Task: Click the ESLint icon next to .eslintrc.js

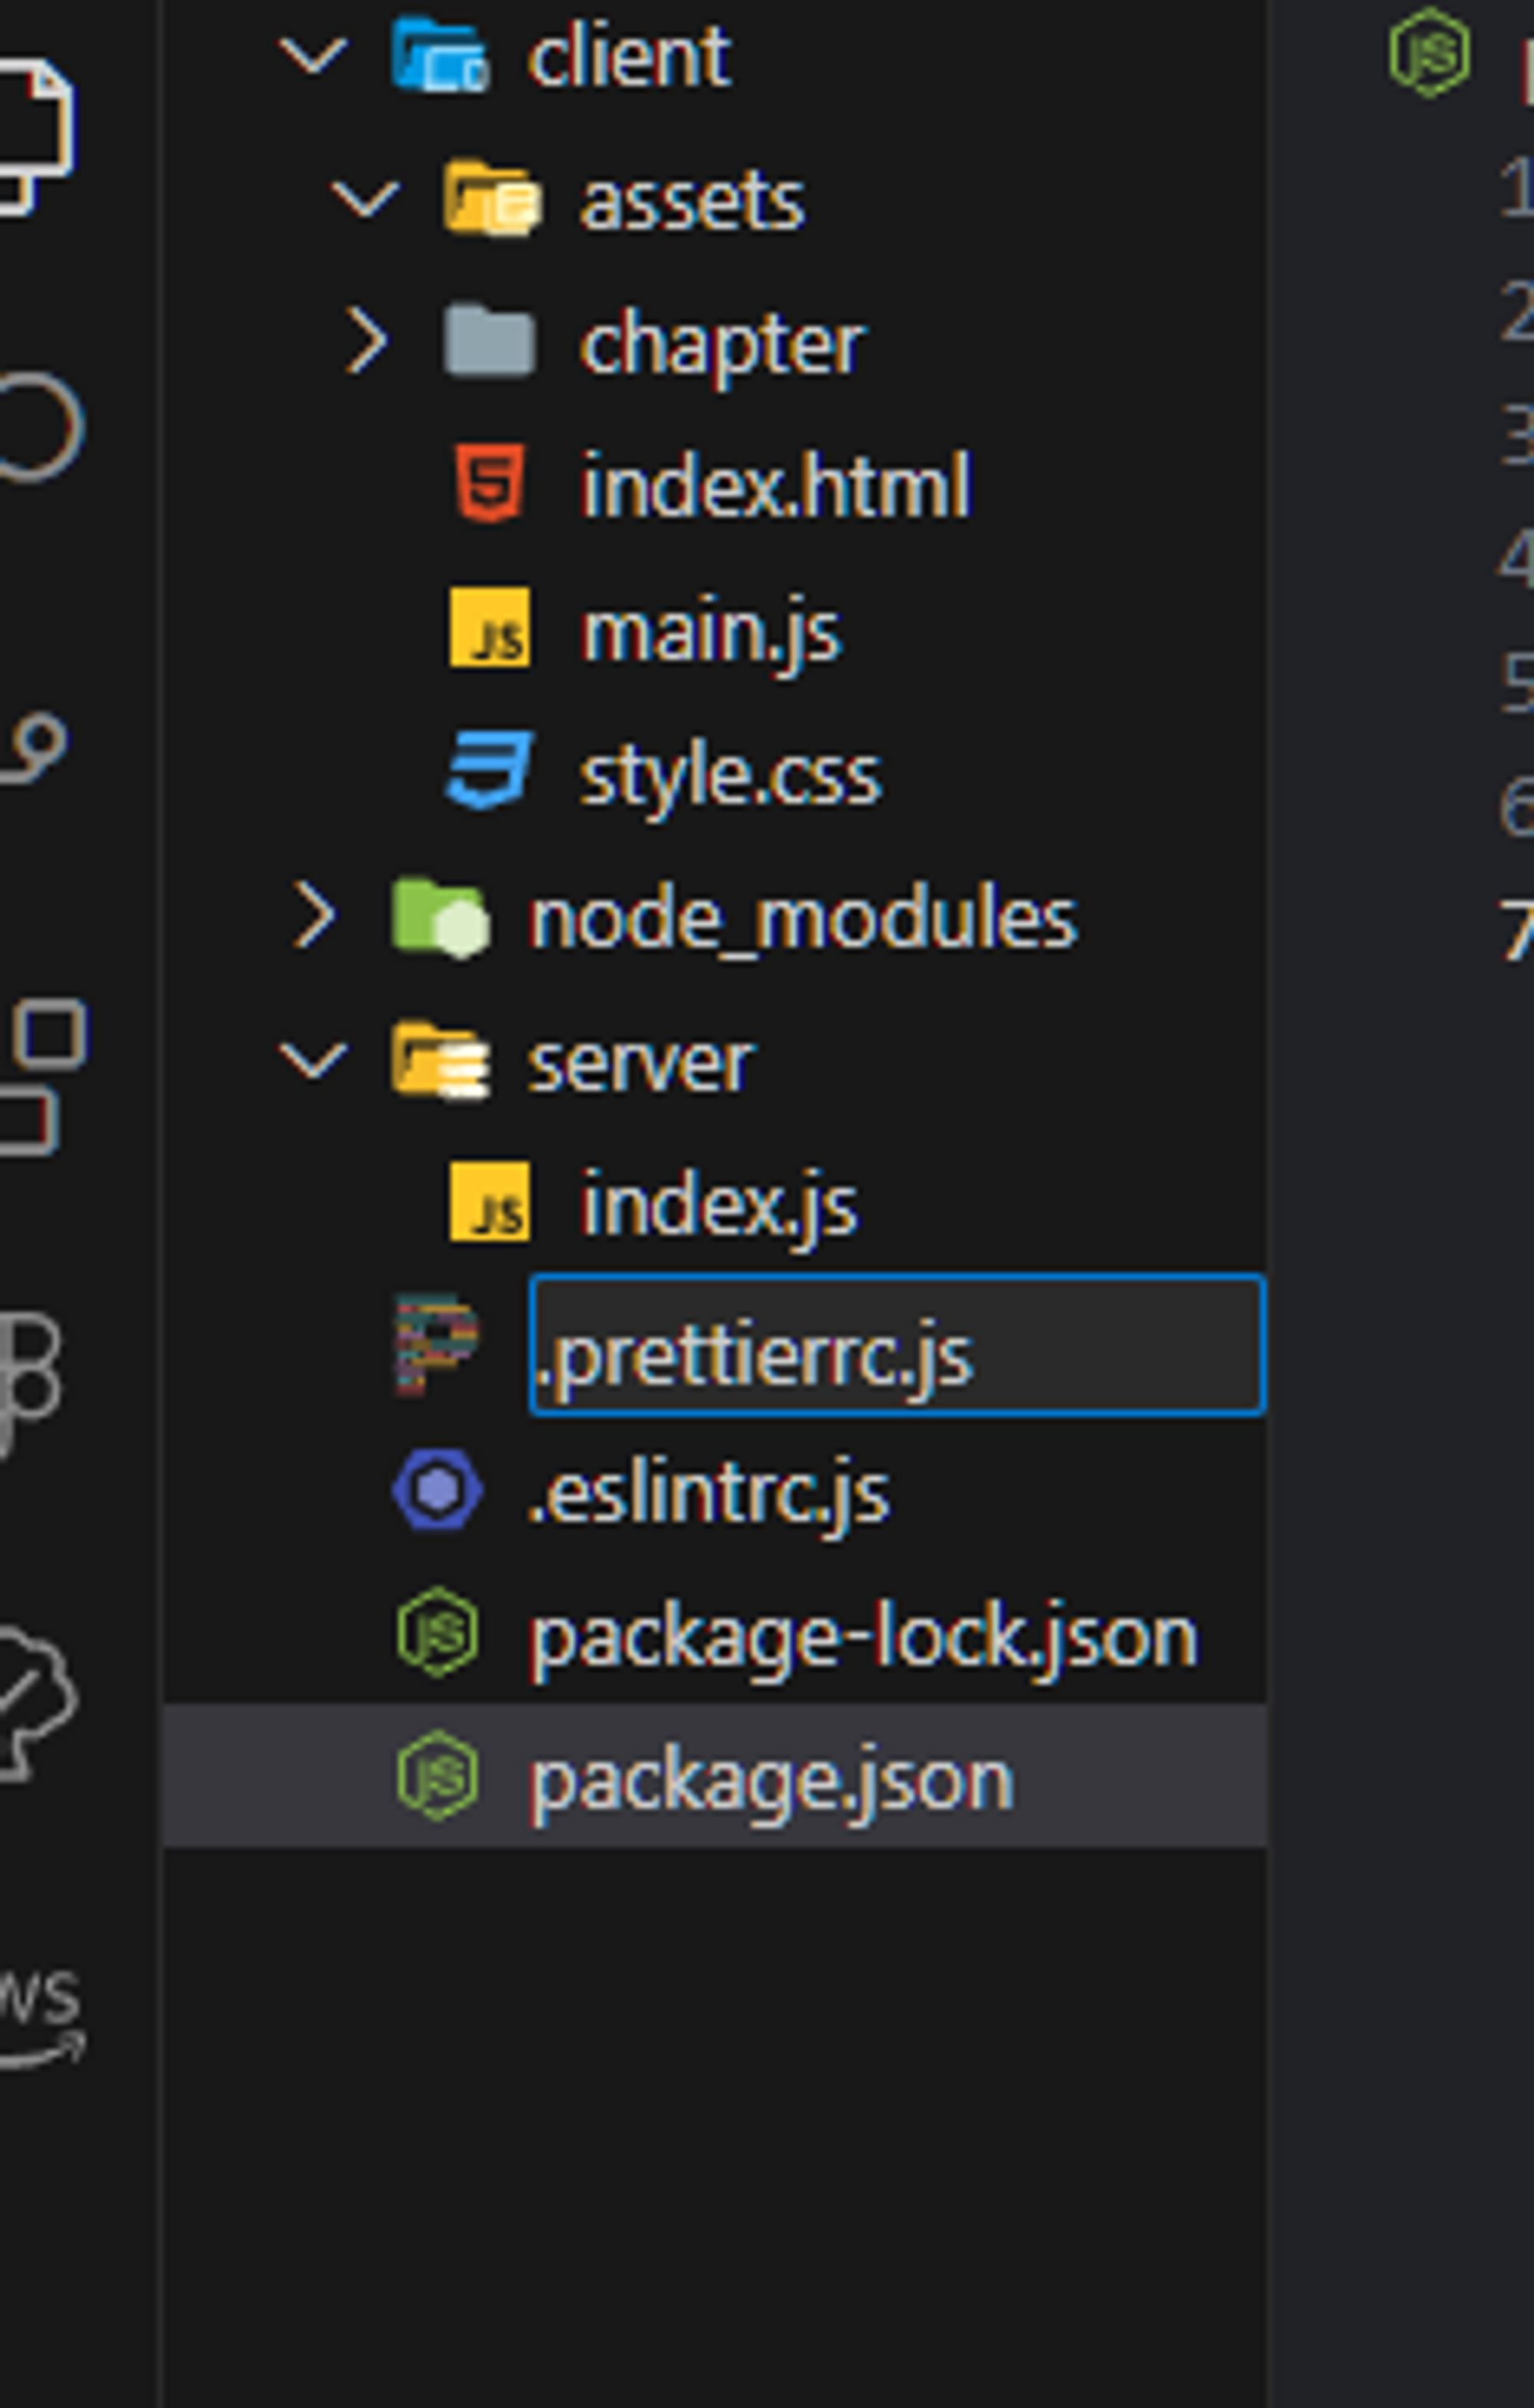Action: (437, 1489)
